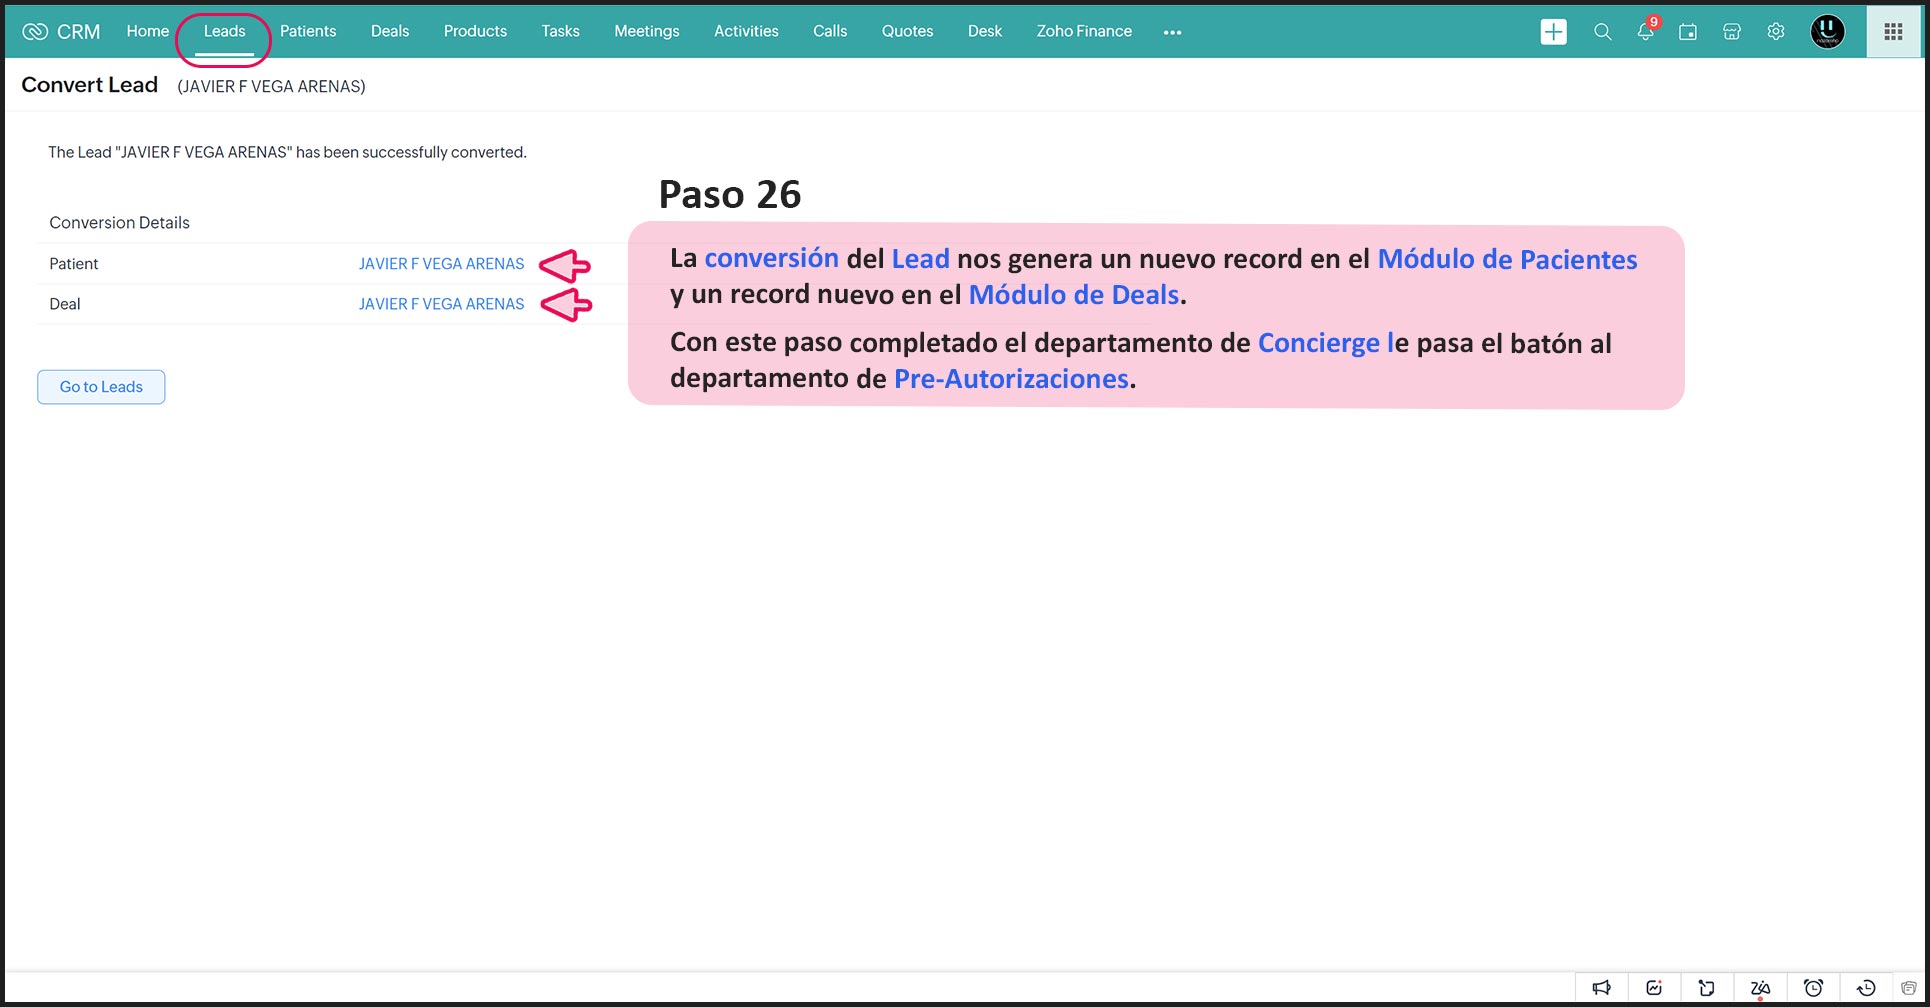
Task: Click the Go to Leads button
Action: (101, 387)
